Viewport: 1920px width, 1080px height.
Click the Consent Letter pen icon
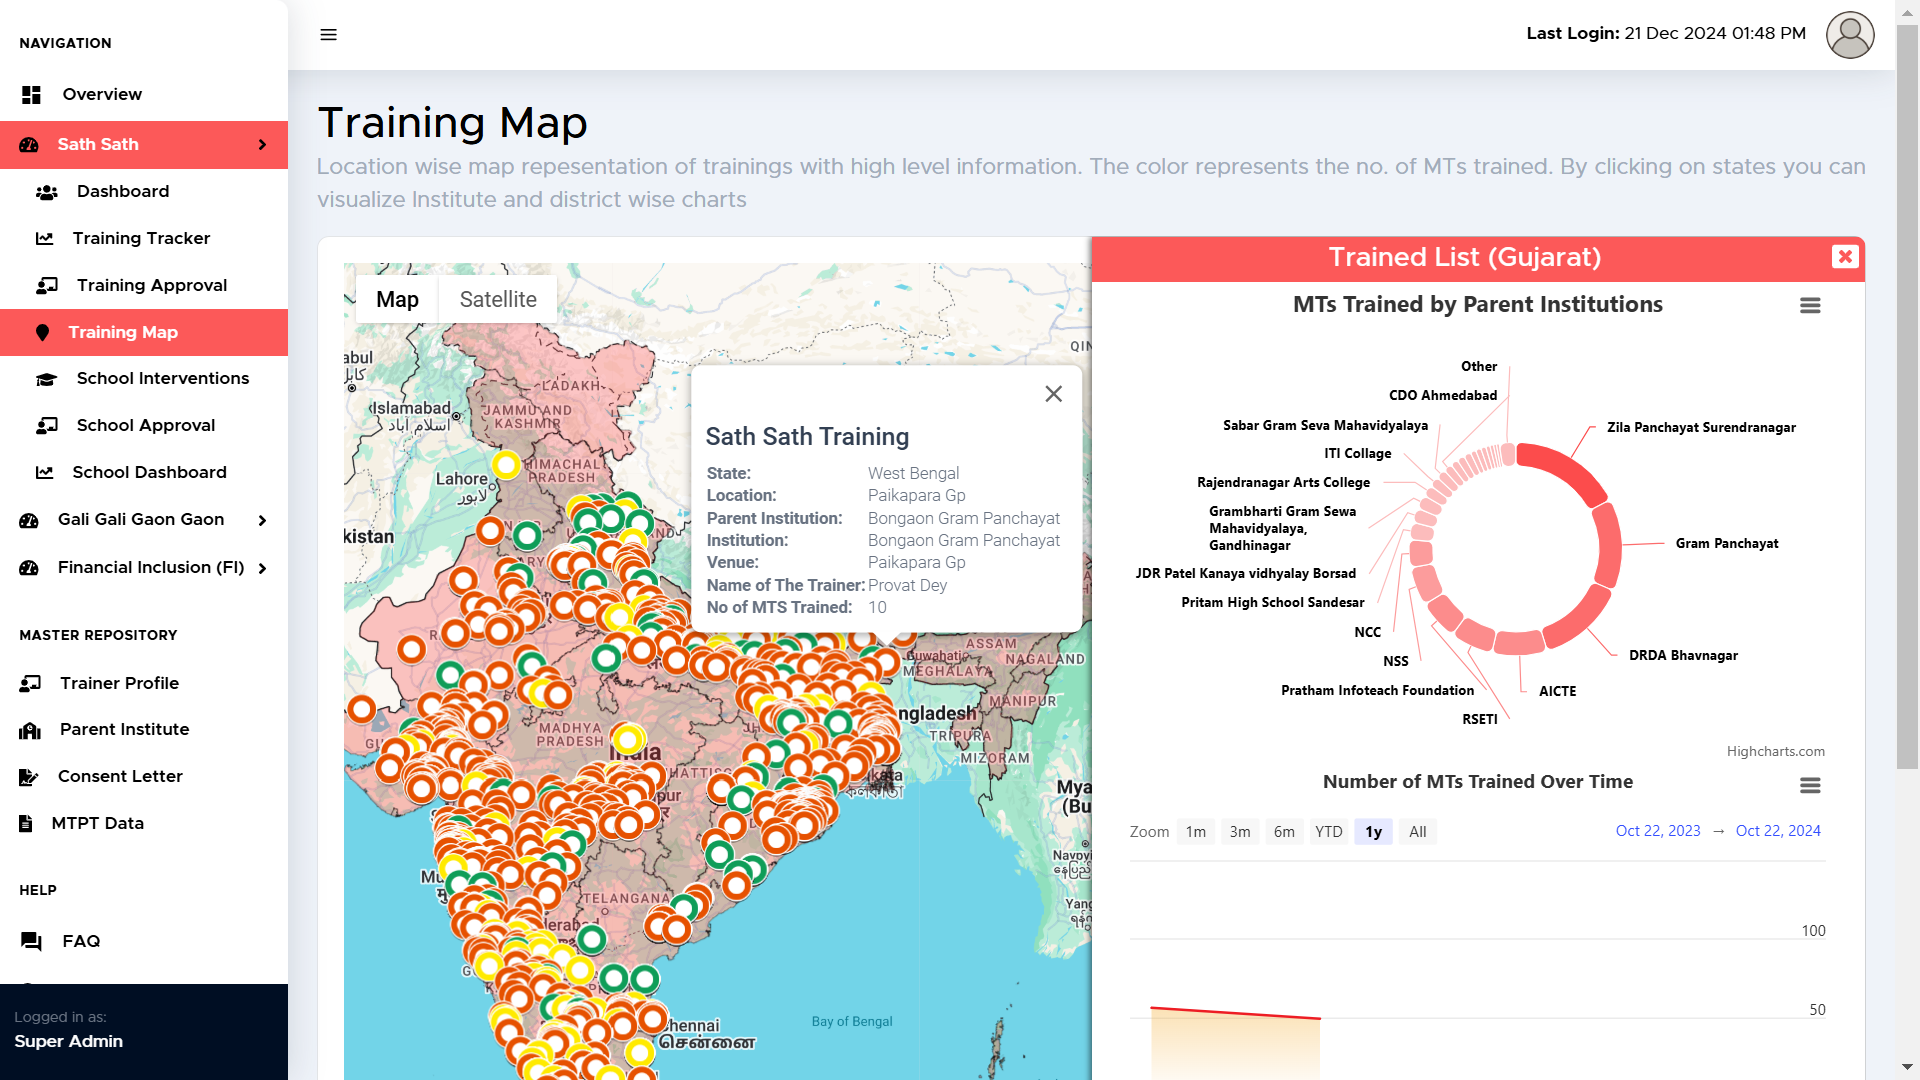(x=29, y=777)
